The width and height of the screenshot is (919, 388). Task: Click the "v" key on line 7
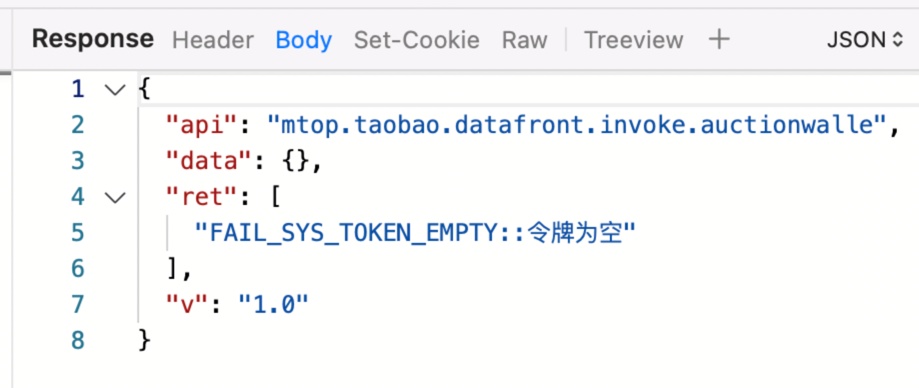tap(189, 305)
